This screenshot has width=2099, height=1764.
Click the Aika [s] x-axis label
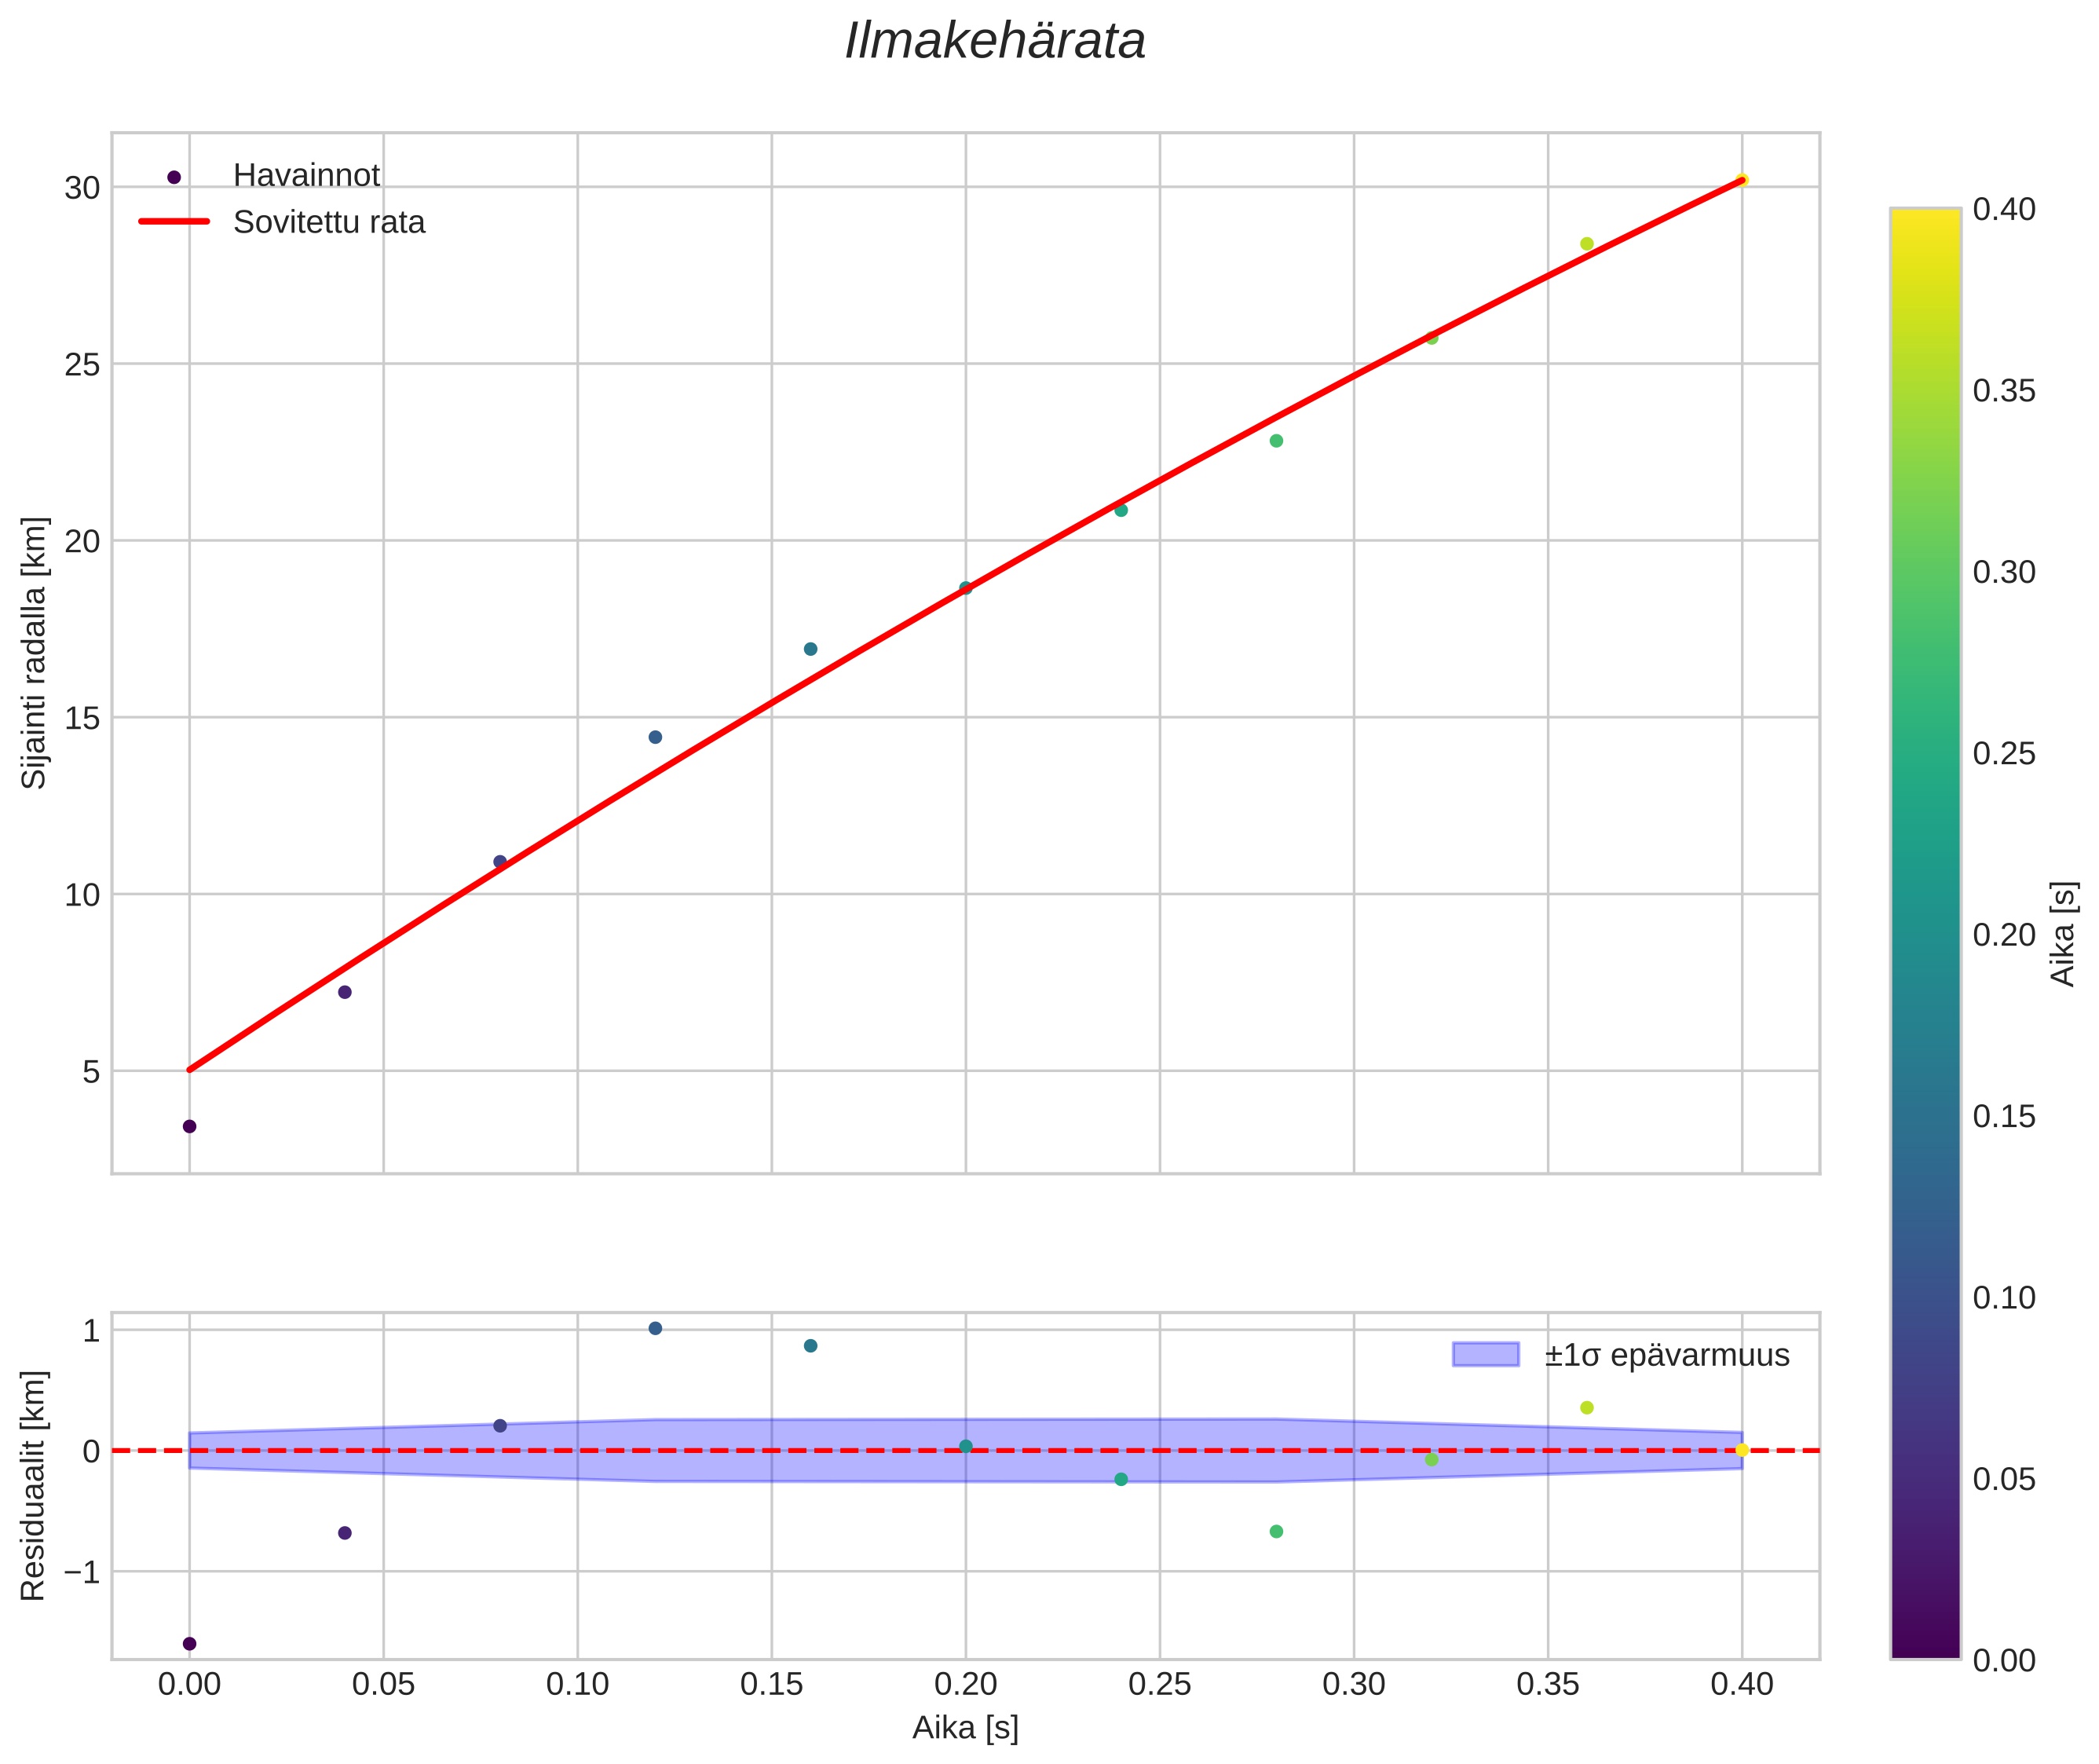(x=965, y=1727)
